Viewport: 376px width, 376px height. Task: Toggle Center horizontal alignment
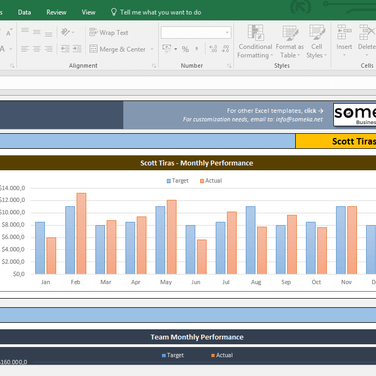[37, 49]
